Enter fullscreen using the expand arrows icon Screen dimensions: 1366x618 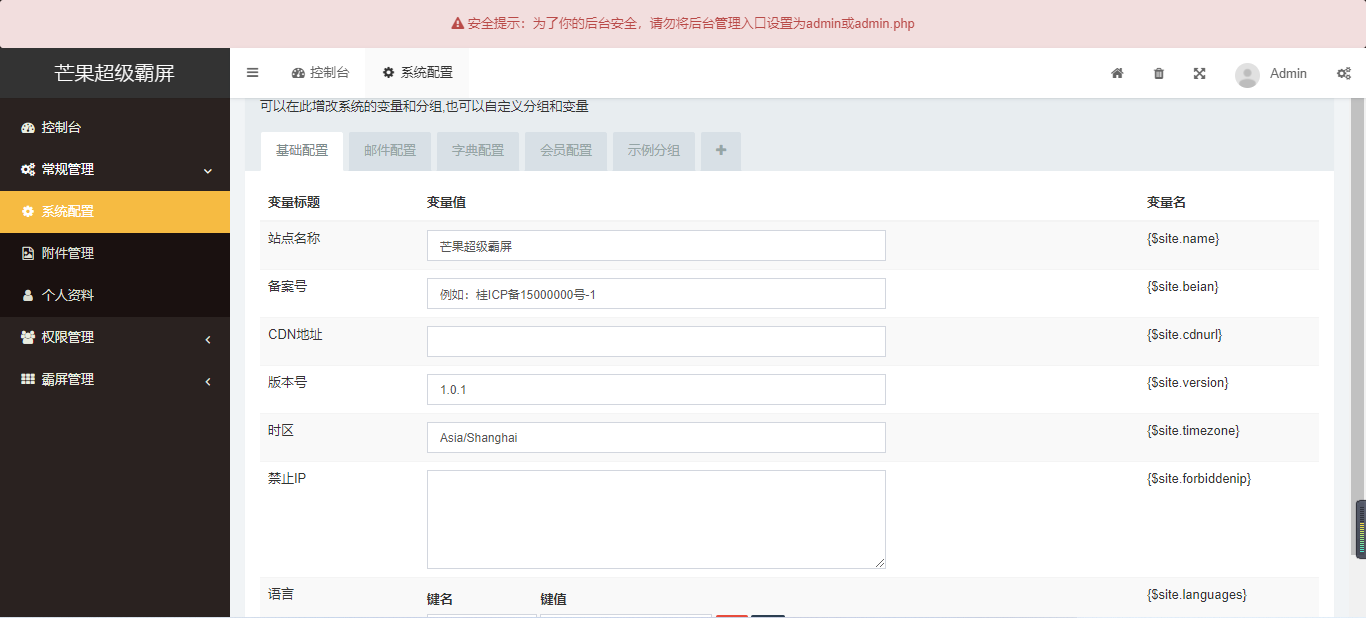click(x=1199, y=73)
